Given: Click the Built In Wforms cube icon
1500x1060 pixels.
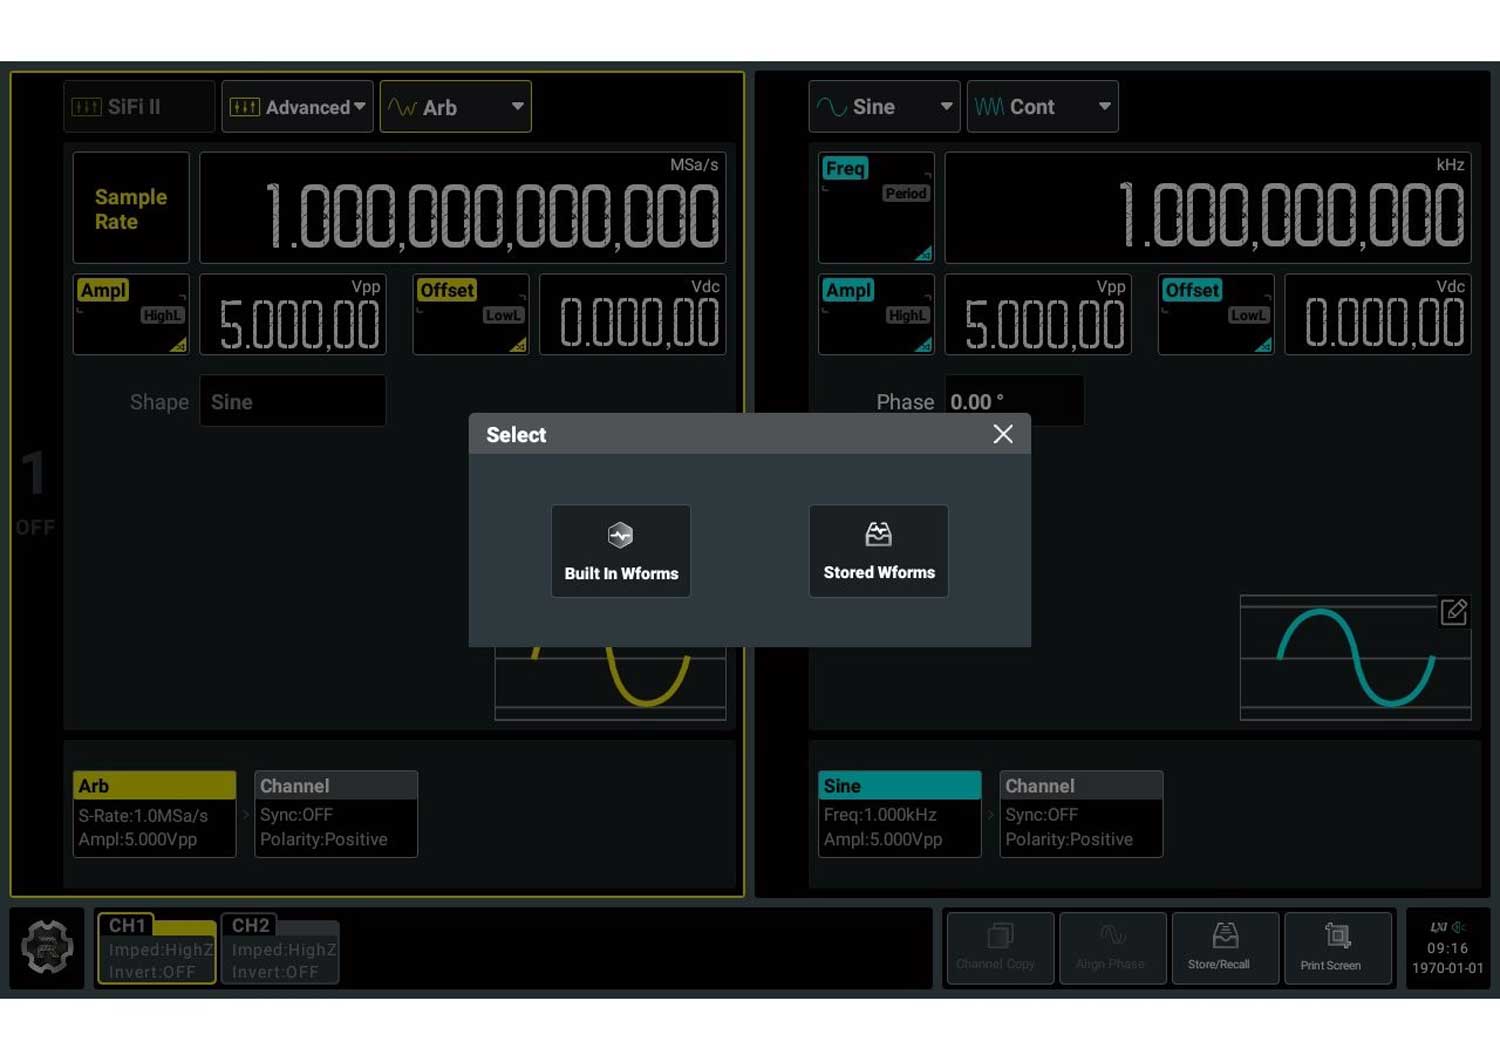Looking at the screenshot, I should click(620, 535).
